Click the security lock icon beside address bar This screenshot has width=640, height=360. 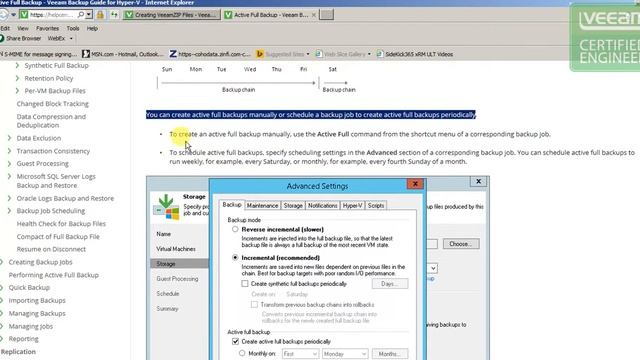coord(100,15)
